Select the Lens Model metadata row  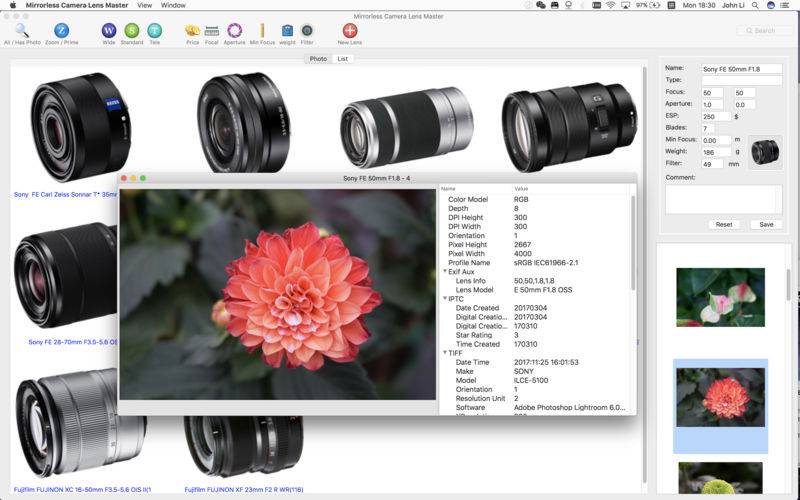click(x=535, y=290)
